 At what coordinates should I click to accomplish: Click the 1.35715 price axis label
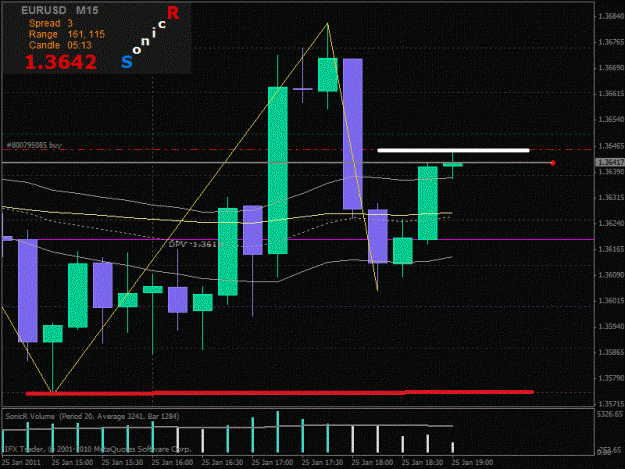[x=611, y=404]
